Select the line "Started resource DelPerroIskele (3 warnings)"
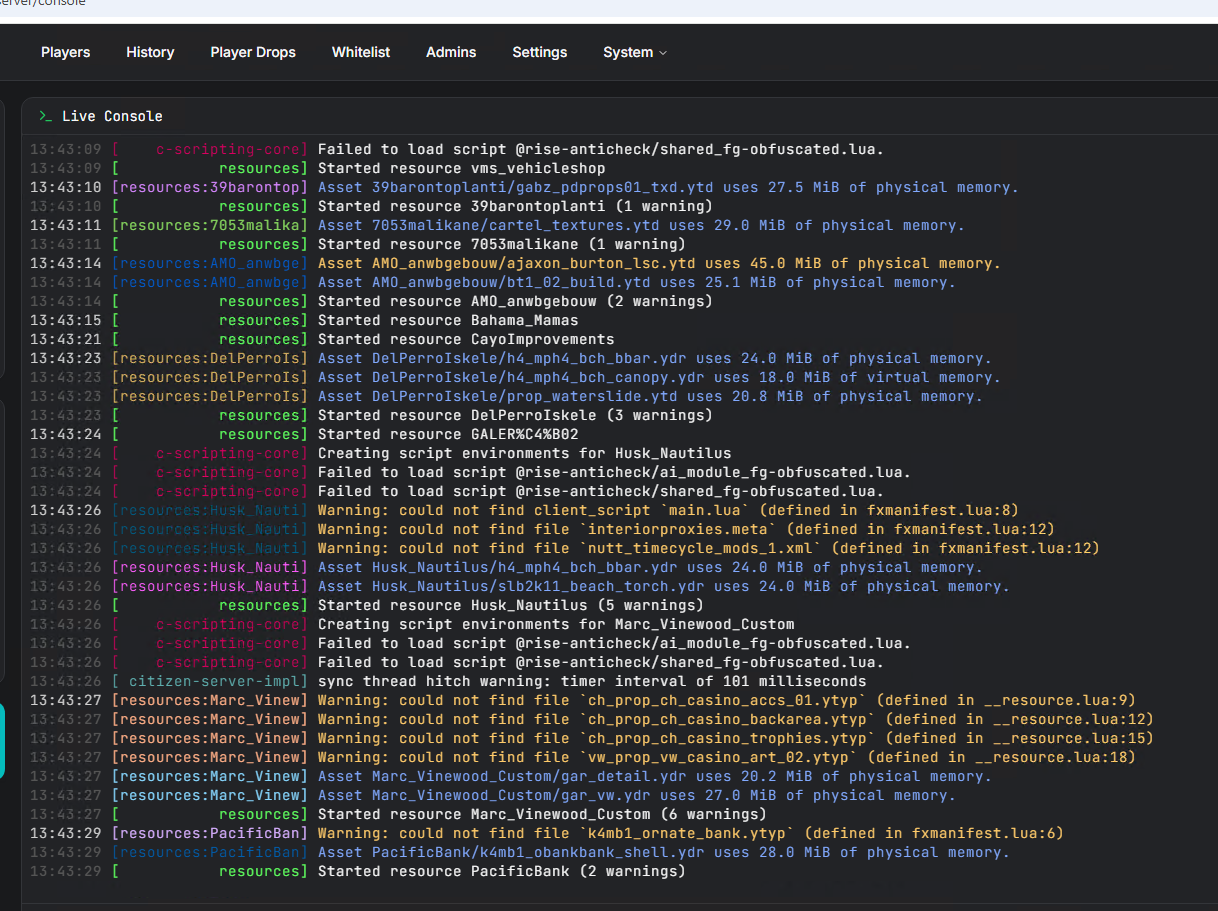This screenshot has width=1218, height=911. 515,415
